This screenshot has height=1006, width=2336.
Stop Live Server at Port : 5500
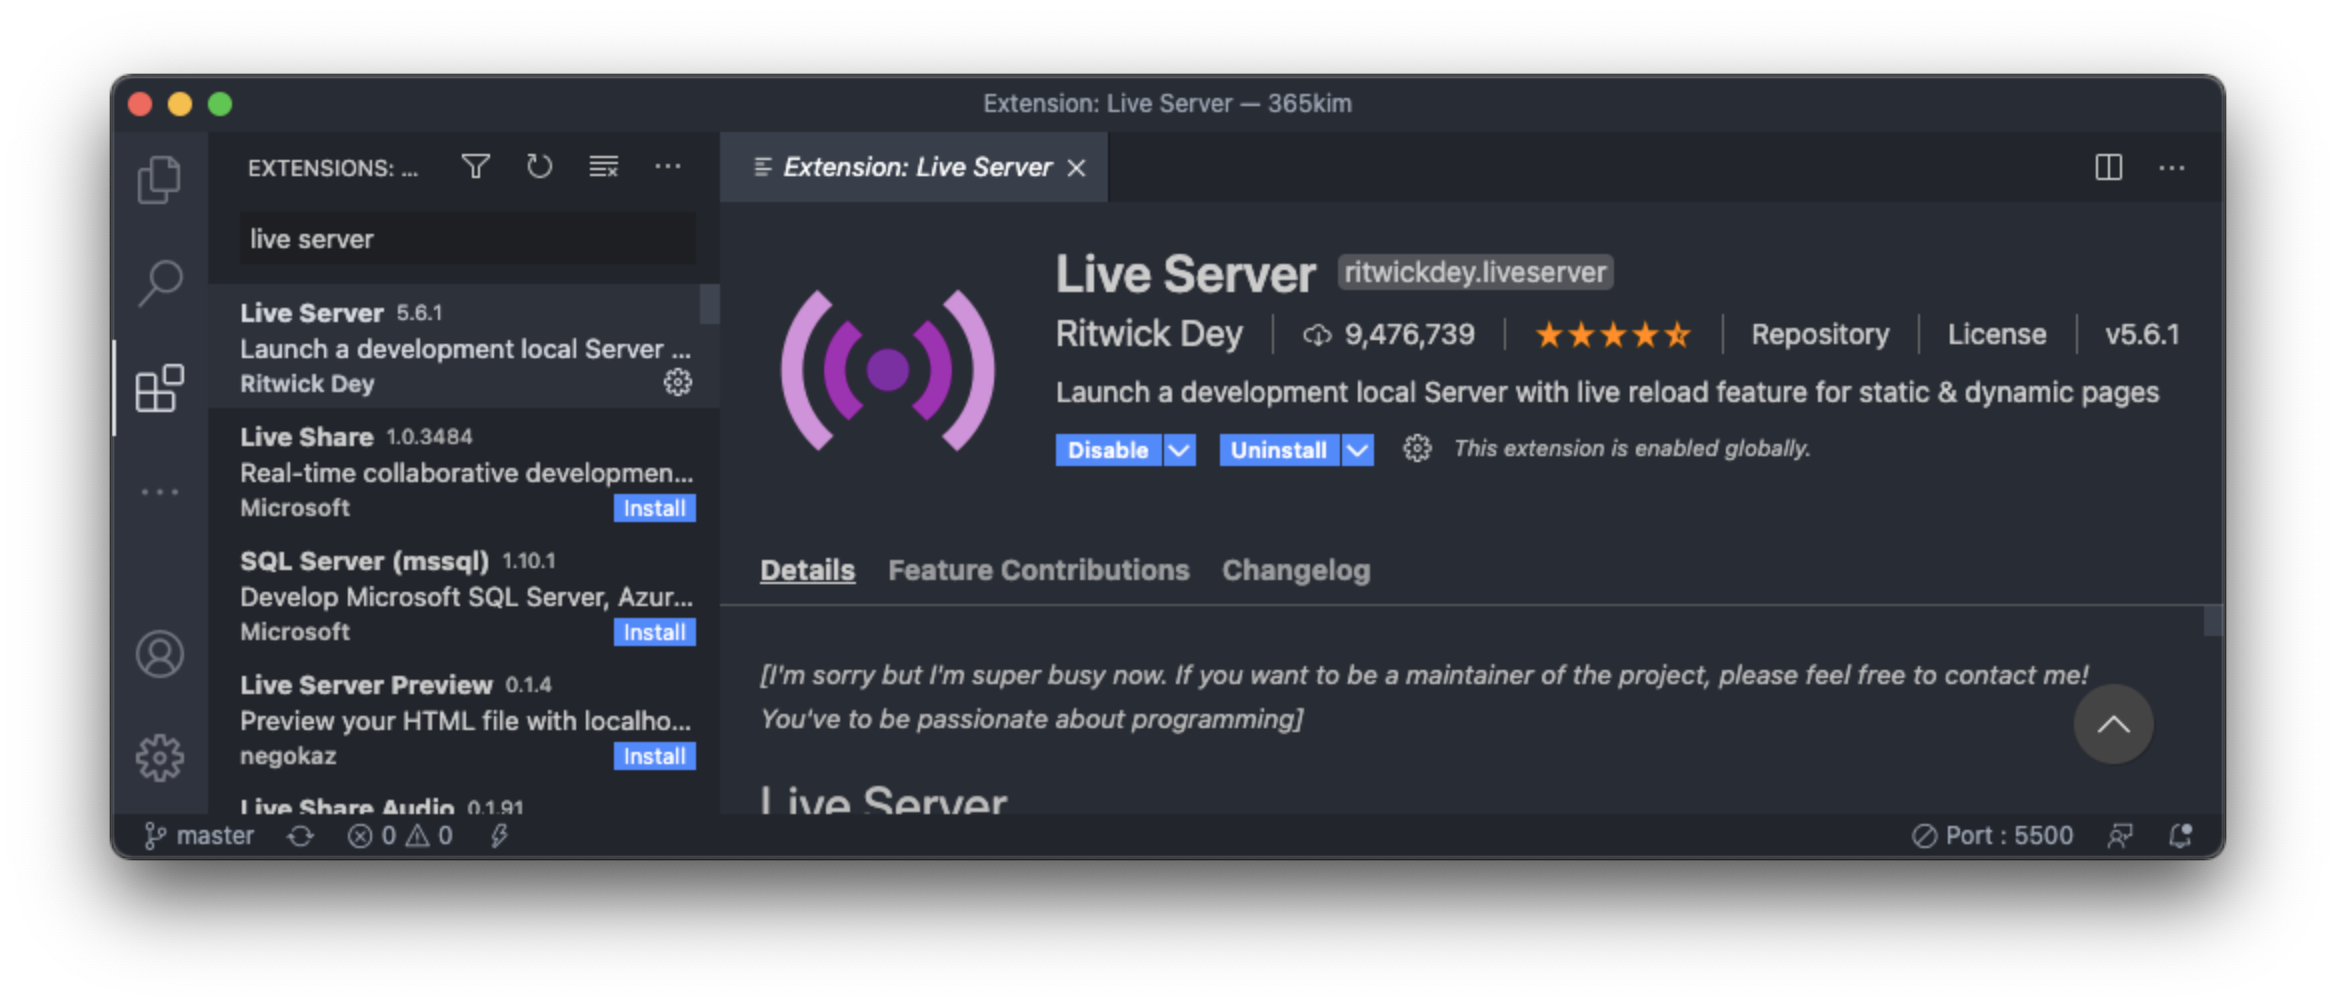1992,835
